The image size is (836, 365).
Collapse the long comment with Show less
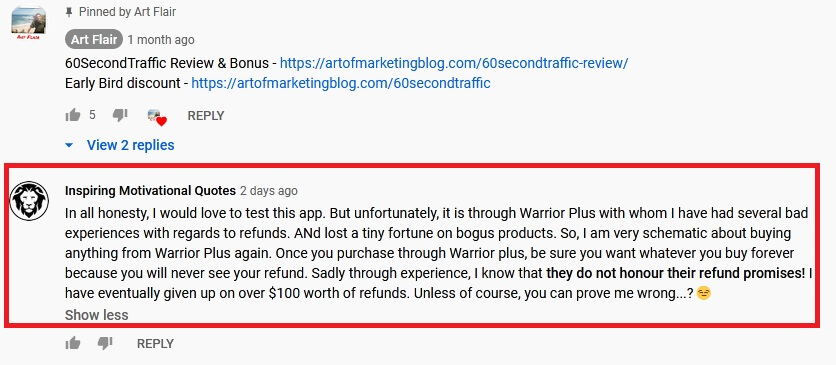click(97, 315)
